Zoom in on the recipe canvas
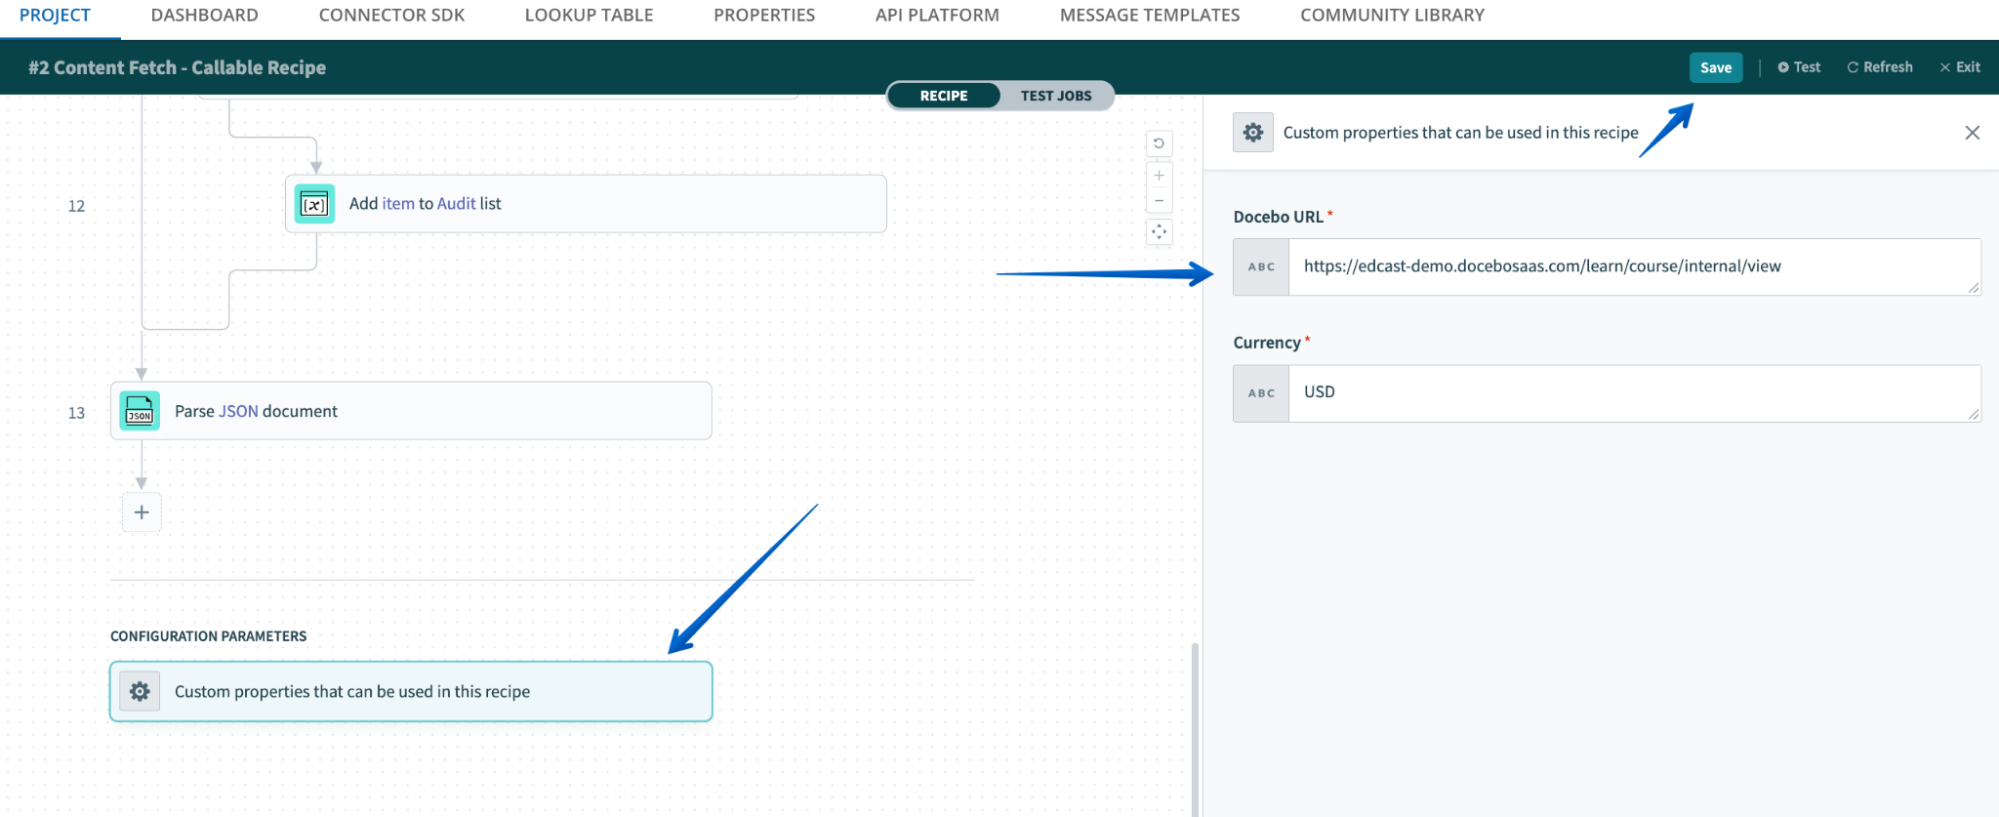The width and height of the screenshot is (1999, 817). click(x=1159, y=175)
